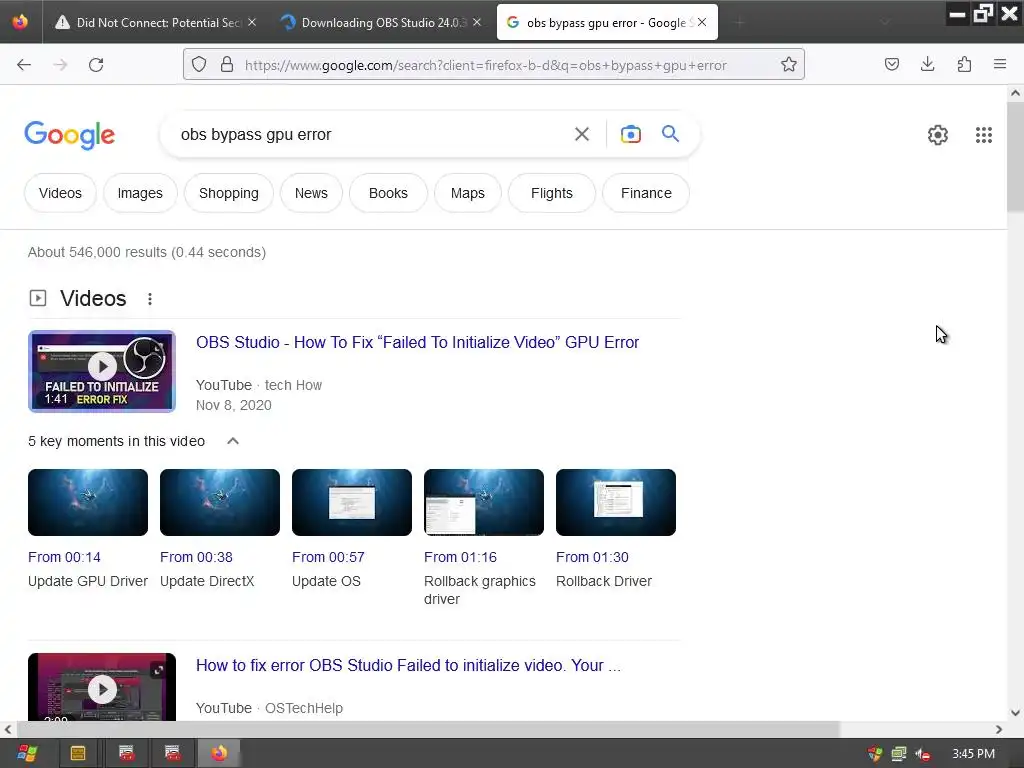Viewport: 1024px width, 768px height.
Task: Jump to From 01:30 Rollback Driver
Action: click(592, 557)
